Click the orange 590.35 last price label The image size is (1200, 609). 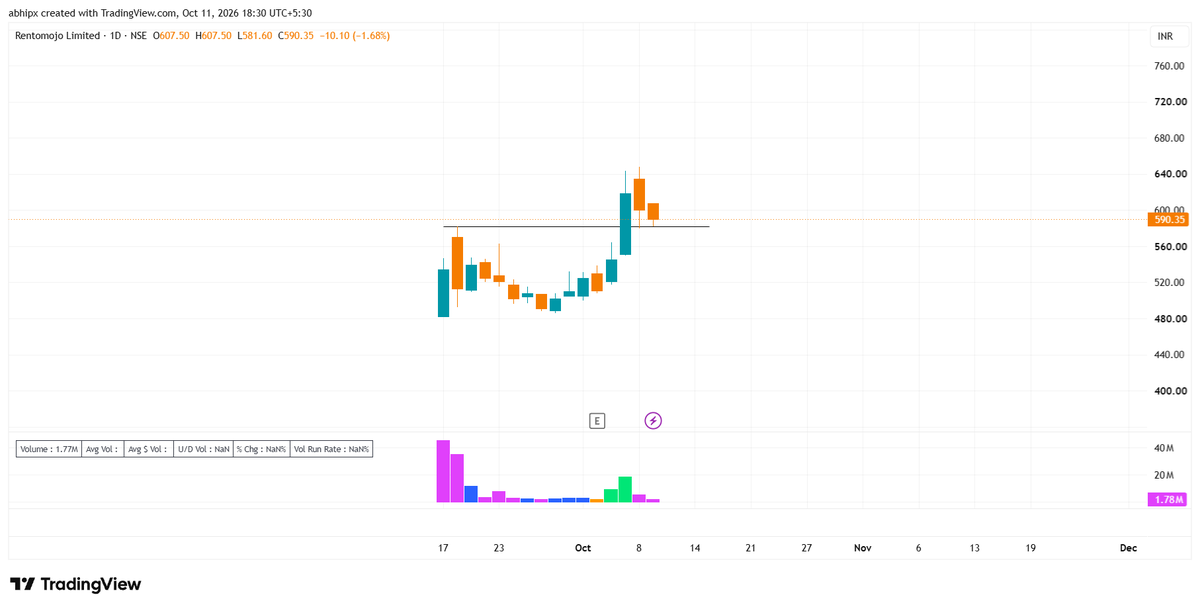(1168, 219)
